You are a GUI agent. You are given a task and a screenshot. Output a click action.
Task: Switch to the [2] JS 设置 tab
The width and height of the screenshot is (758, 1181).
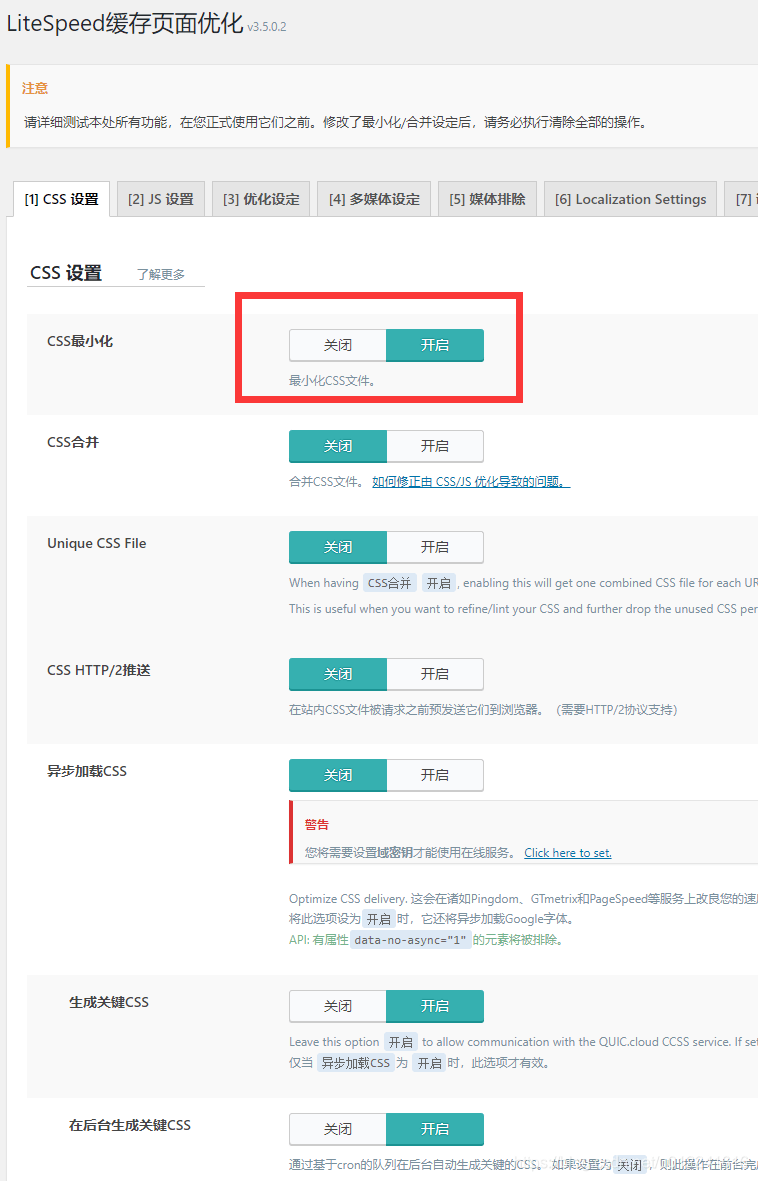[x=160, y=199]
